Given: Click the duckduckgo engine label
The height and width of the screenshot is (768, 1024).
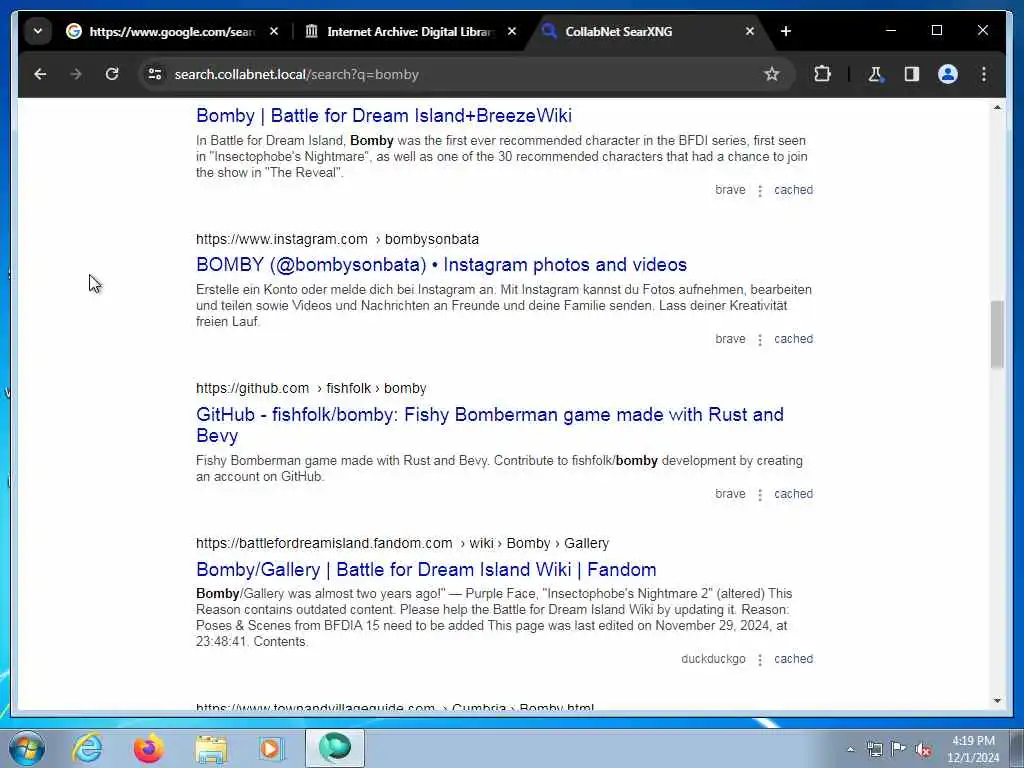Looking at the screenshot, I should coord(713,659).
